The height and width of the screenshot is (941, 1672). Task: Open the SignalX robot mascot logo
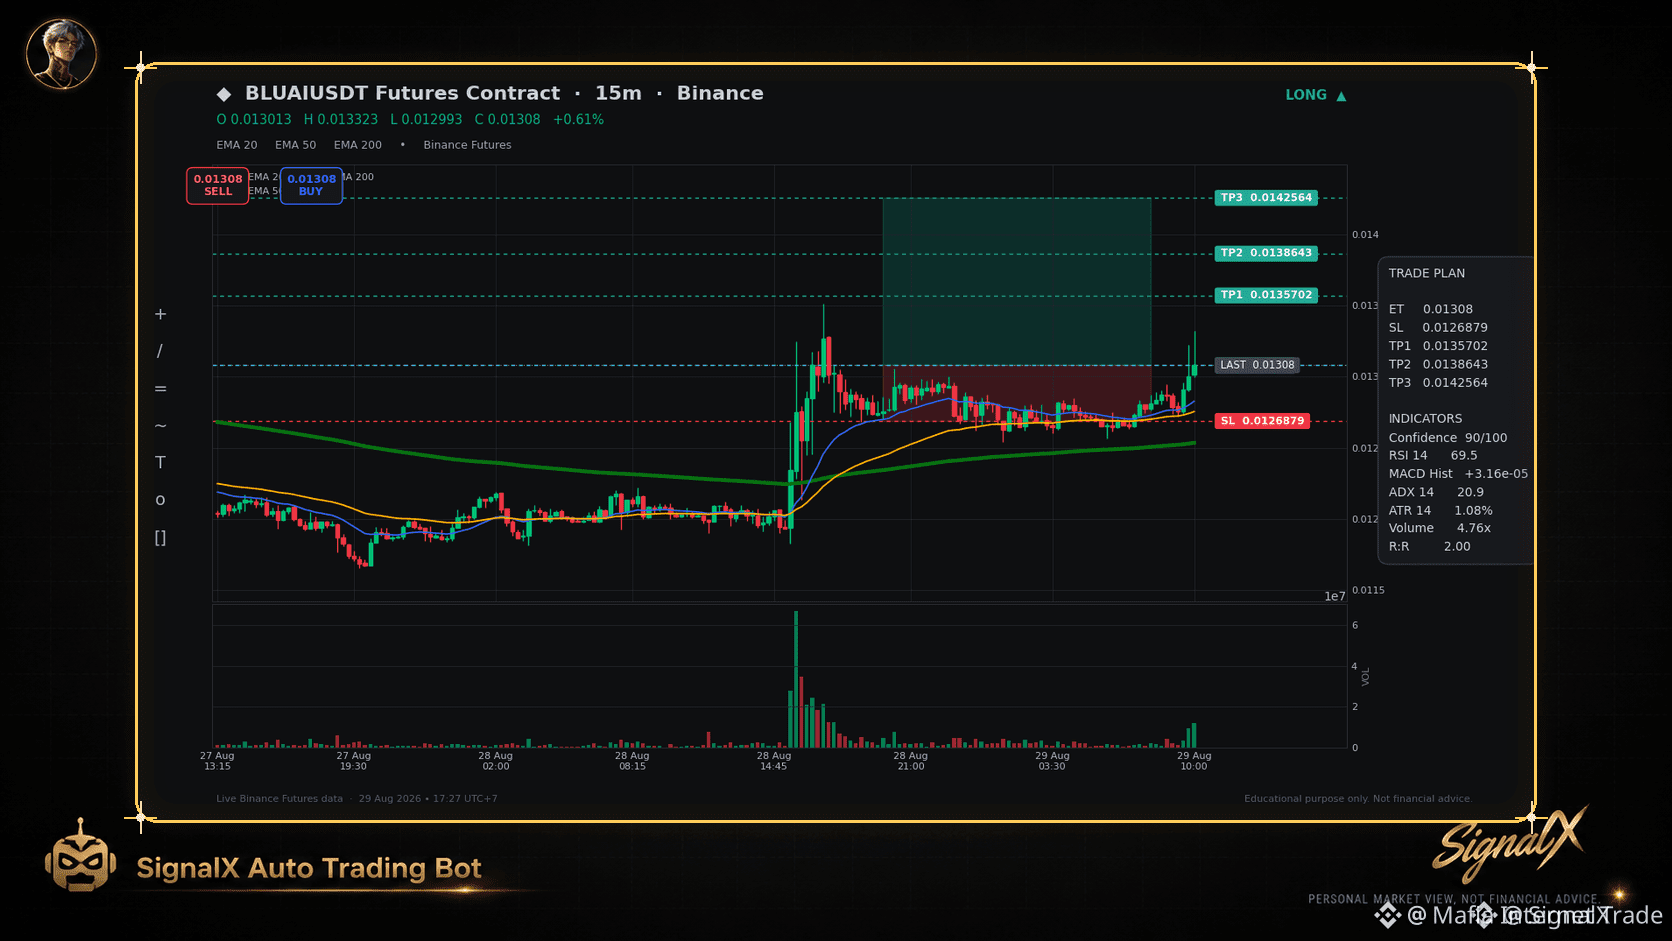click(x=80, y=855)
